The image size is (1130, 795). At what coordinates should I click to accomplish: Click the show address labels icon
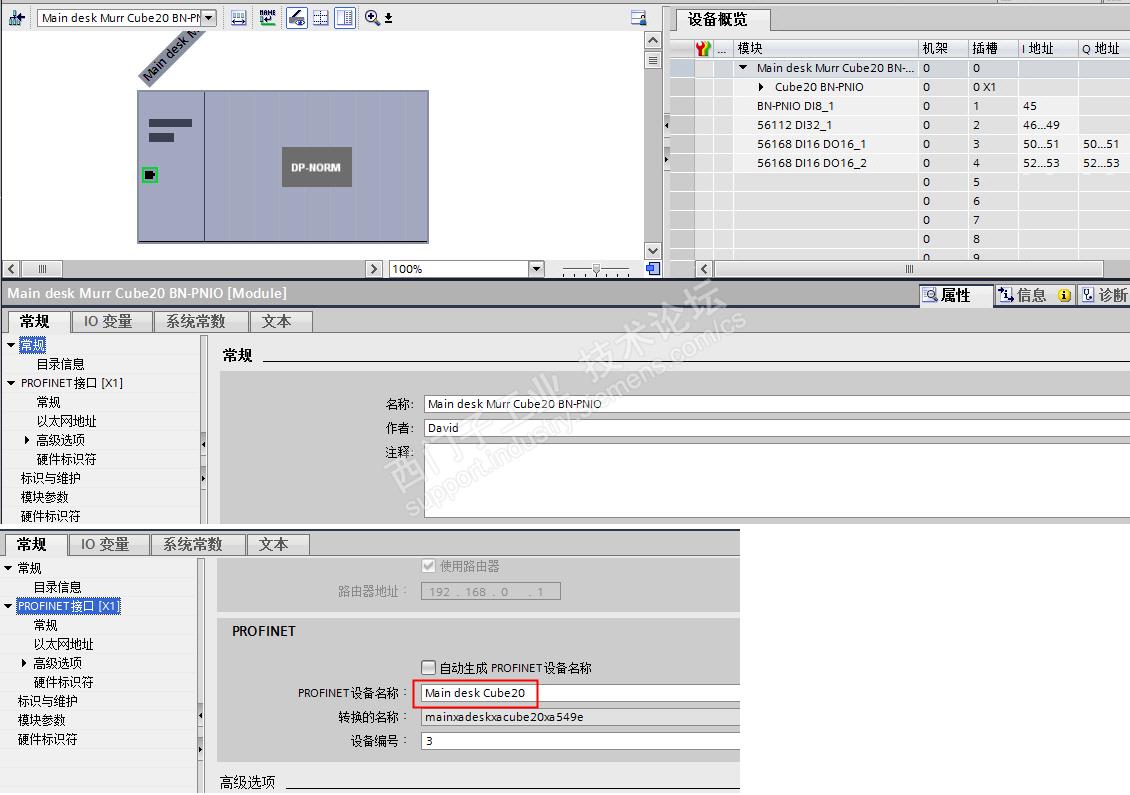pos(239,18)
